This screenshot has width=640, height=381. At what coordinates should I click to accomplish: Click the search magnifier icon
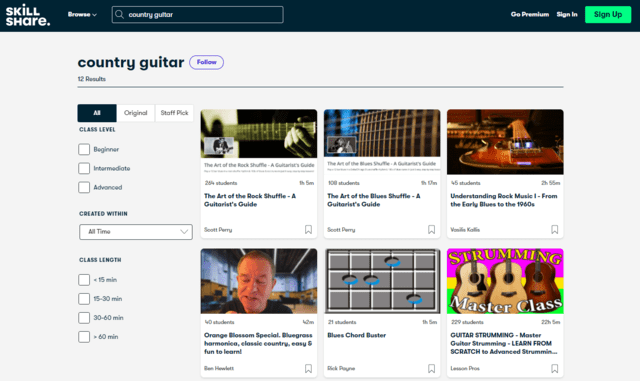(x=119, y=15)
